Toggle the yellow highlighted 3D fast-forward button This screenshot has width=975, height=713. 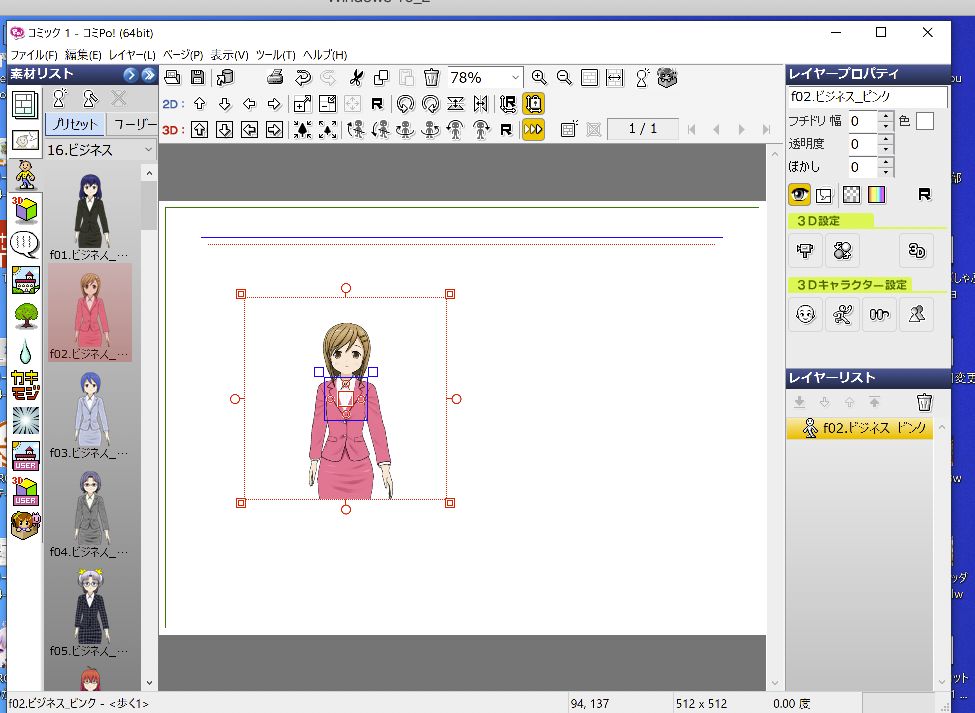click(533, 129)
